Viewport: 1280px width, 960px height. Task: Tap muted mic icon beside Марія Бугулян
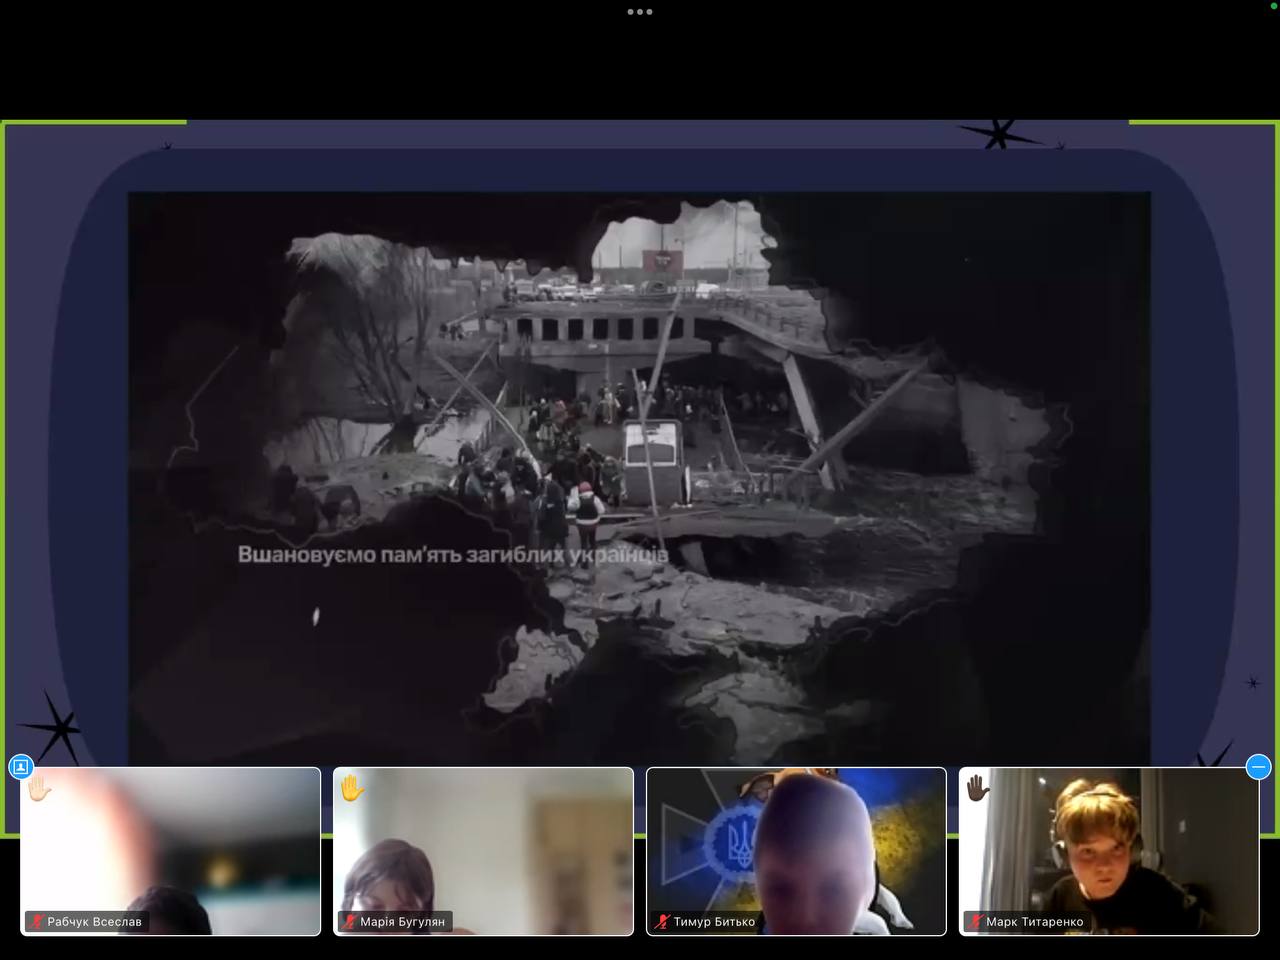pyautogui.click(x=350, y=922)
